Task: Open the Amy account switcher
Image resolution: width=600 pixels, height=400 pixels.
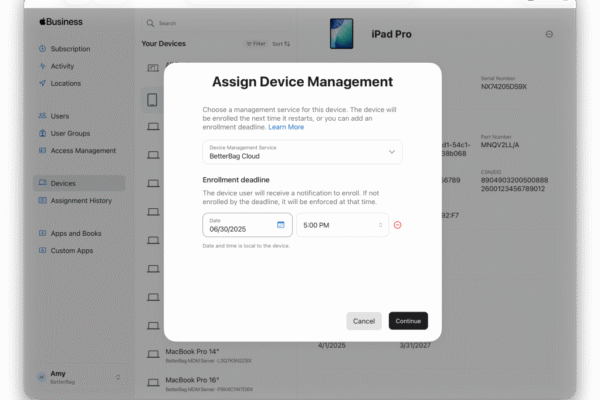Action: [x=79, y=377]
